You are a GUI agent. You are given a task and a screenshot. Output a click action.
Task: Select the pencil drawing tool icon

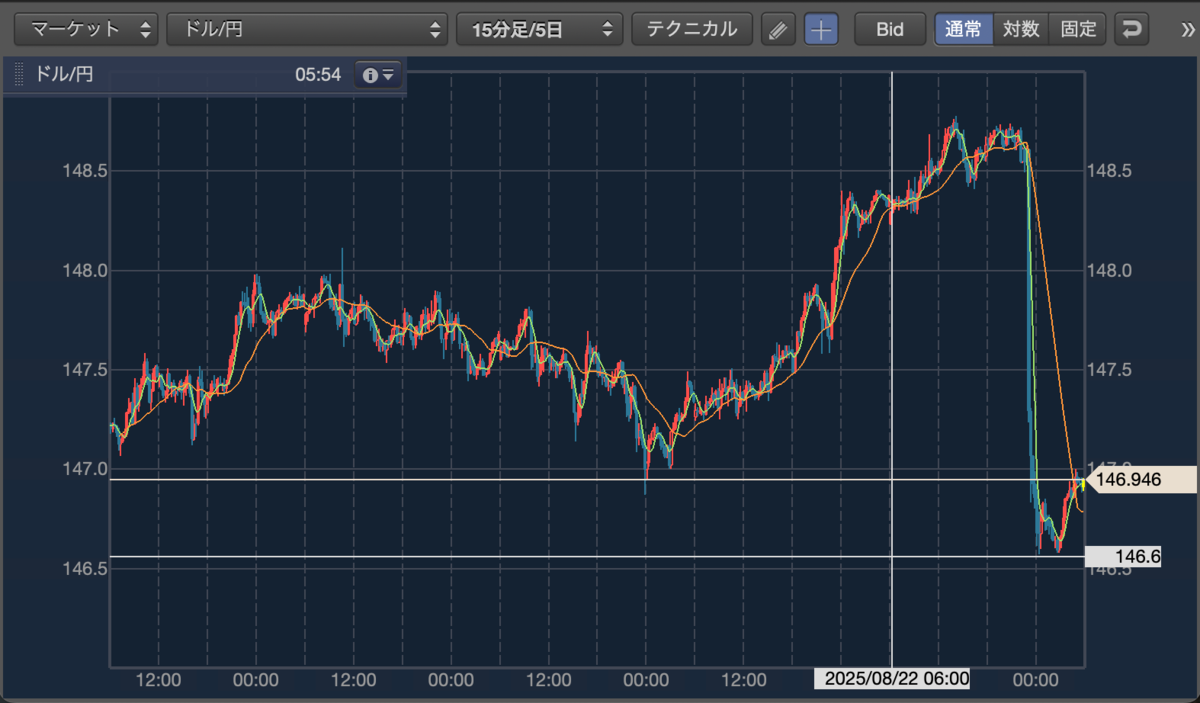coord(777,29)
